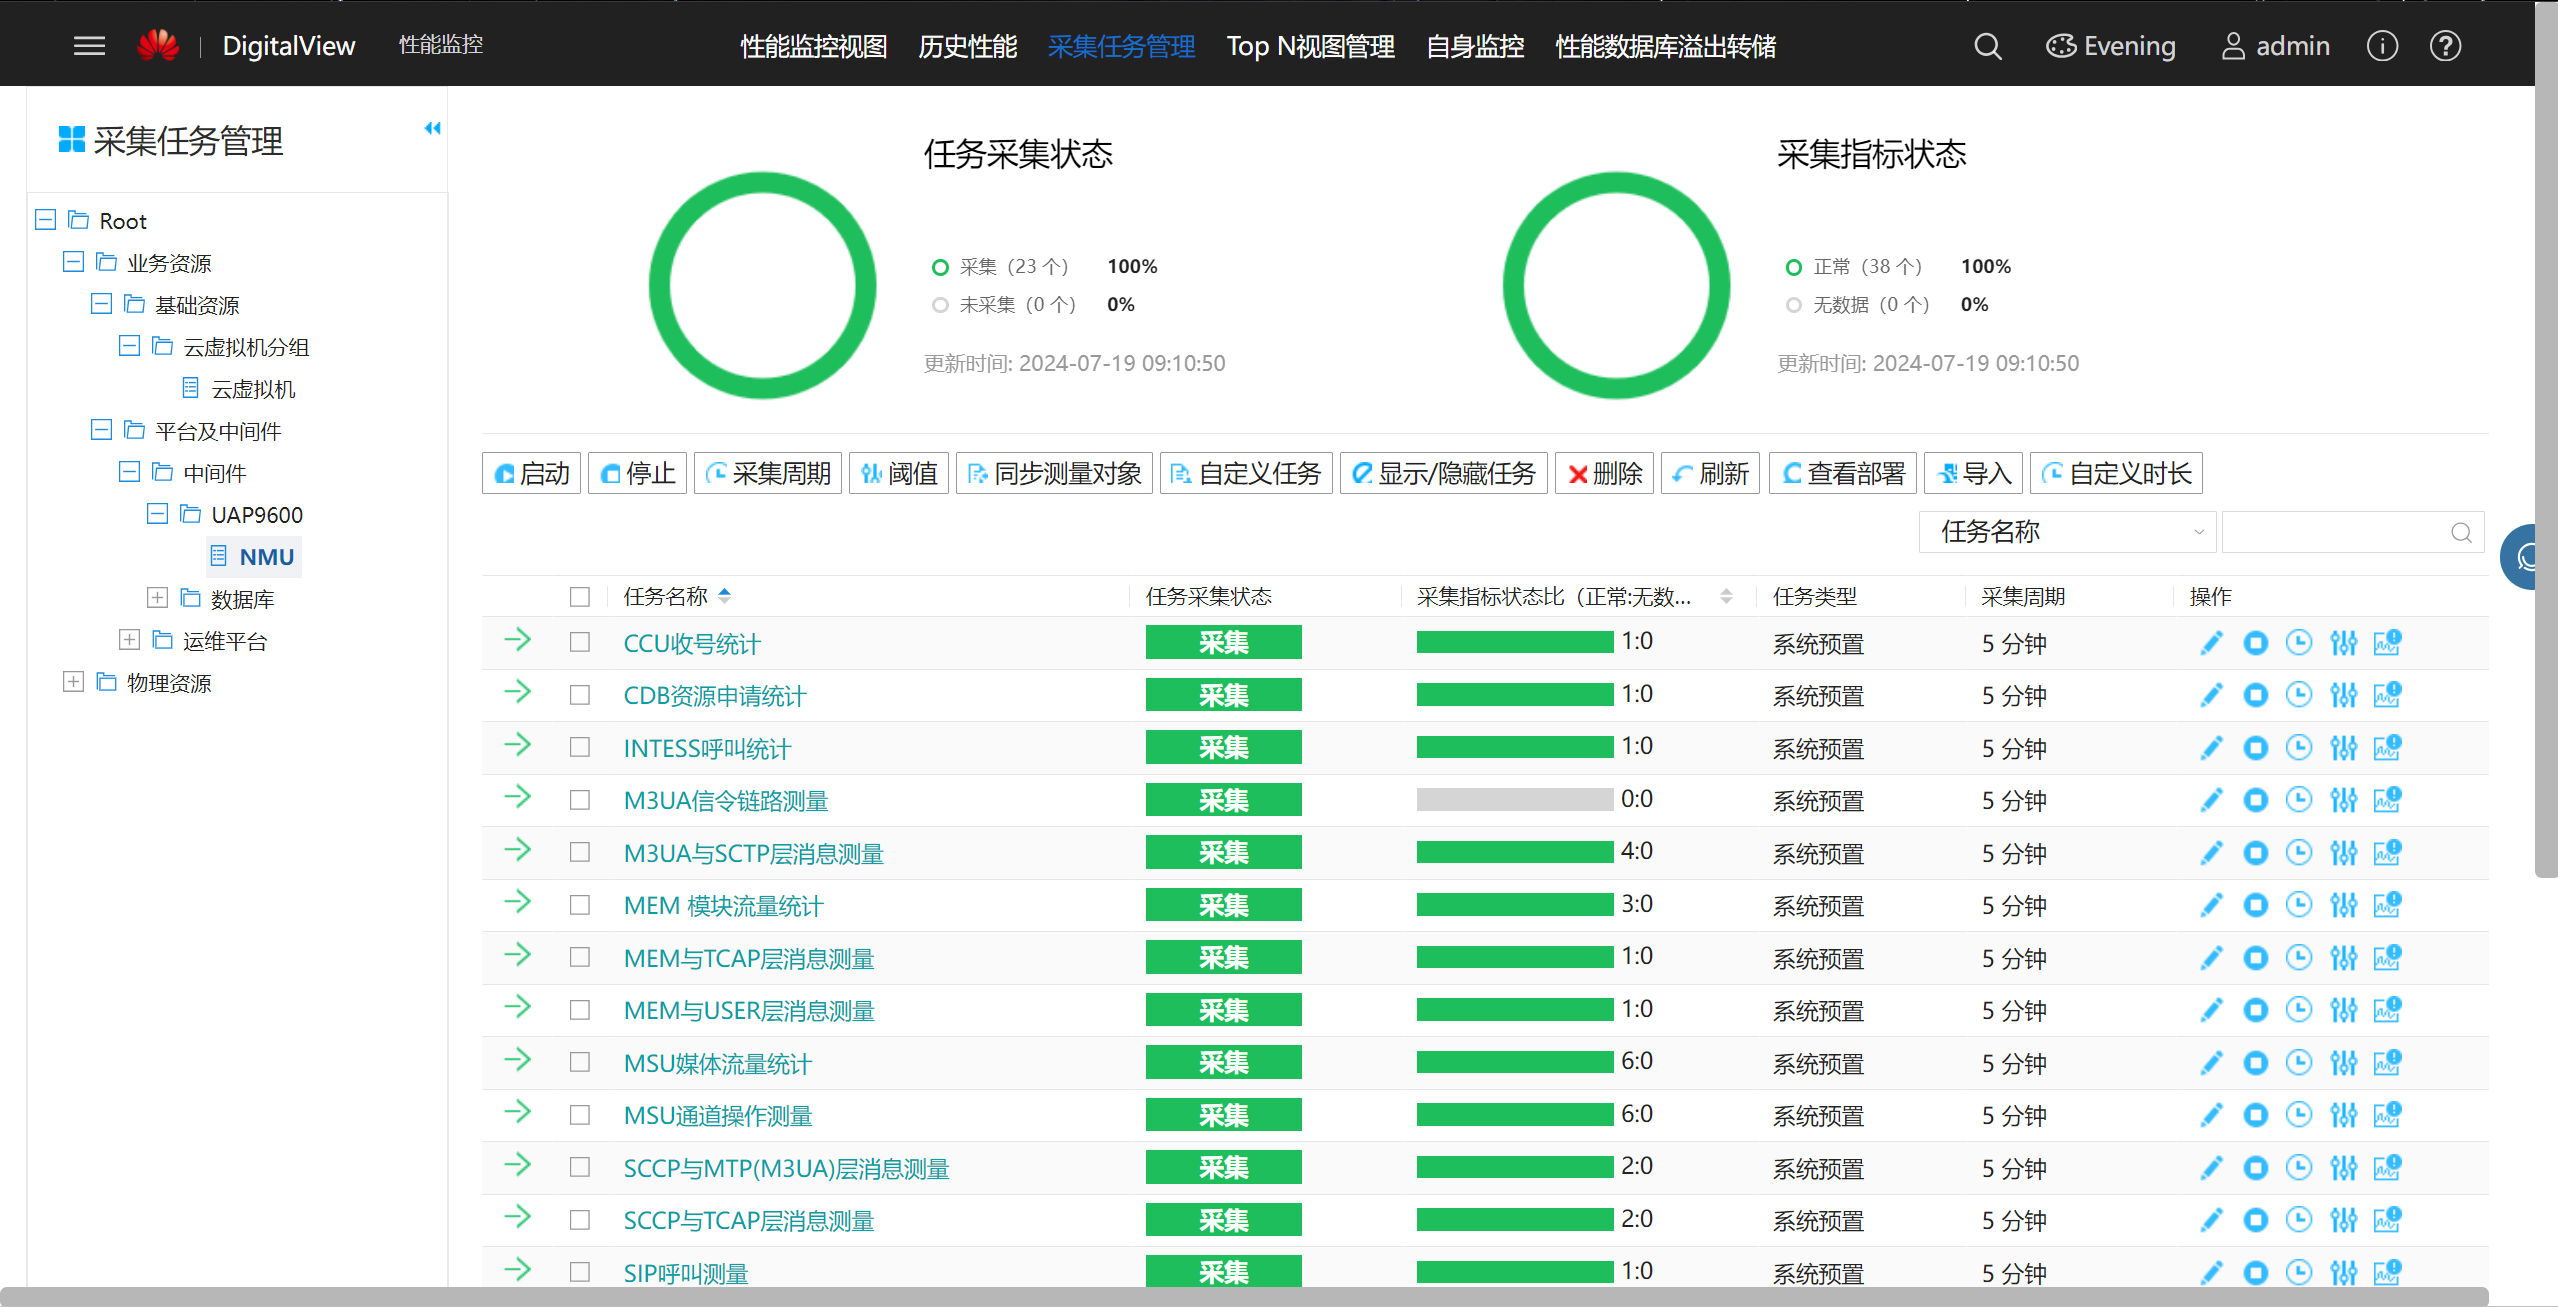Collapse the Root tree node
Screen dimensions: 2558x1307
45,219
